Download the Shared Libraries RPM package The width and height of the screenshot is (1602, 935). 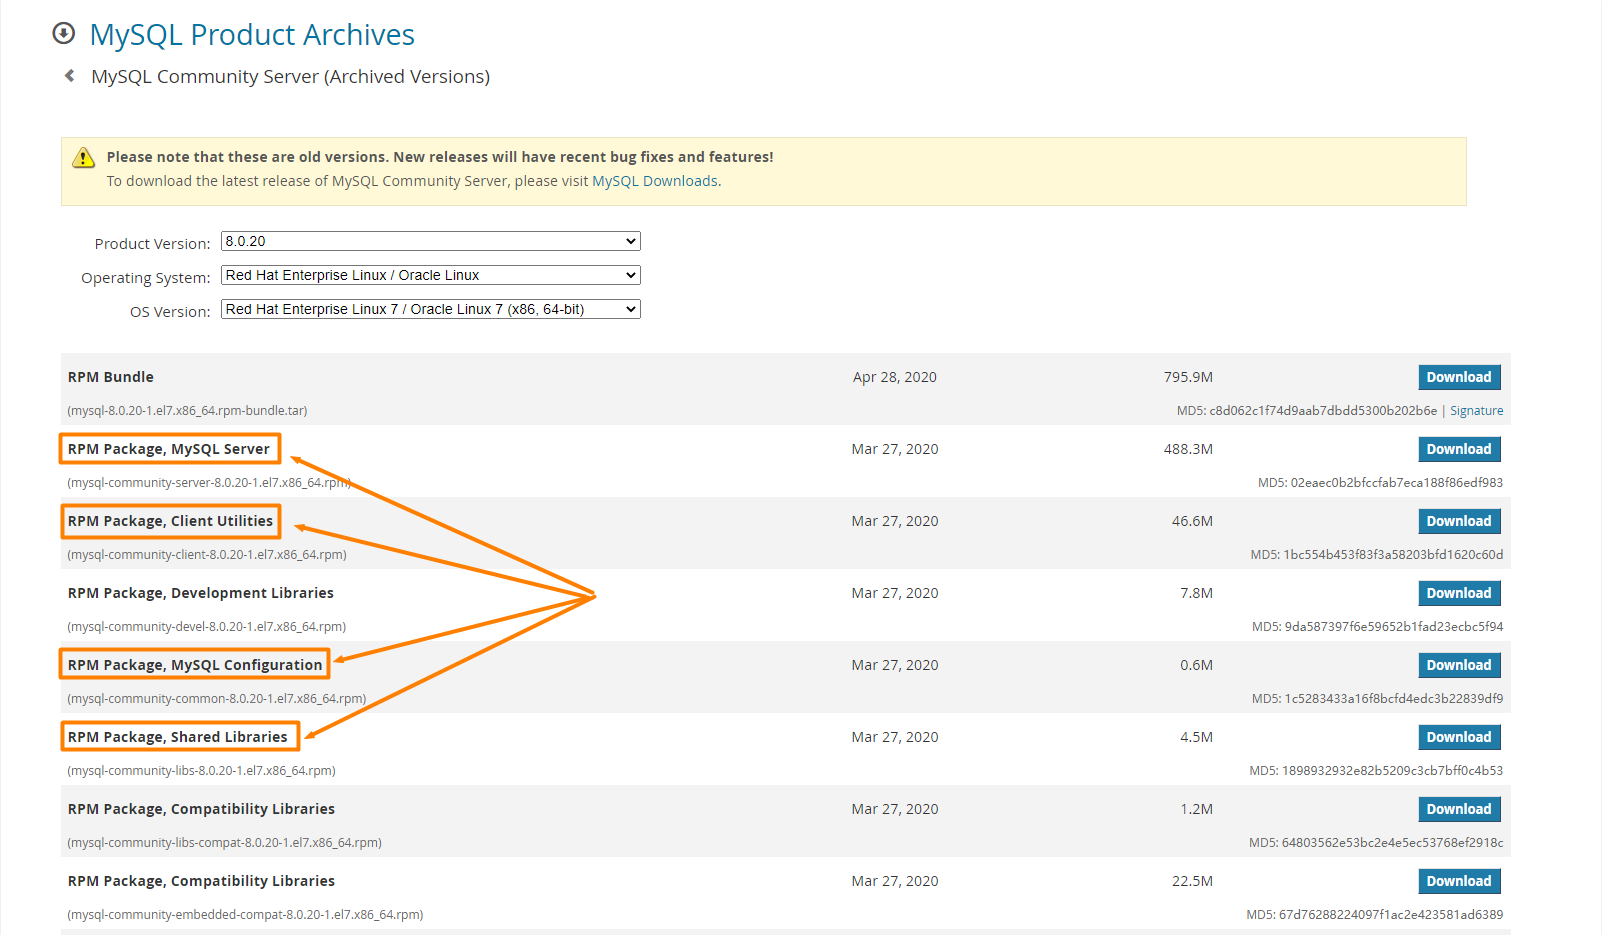point(1459,737)
